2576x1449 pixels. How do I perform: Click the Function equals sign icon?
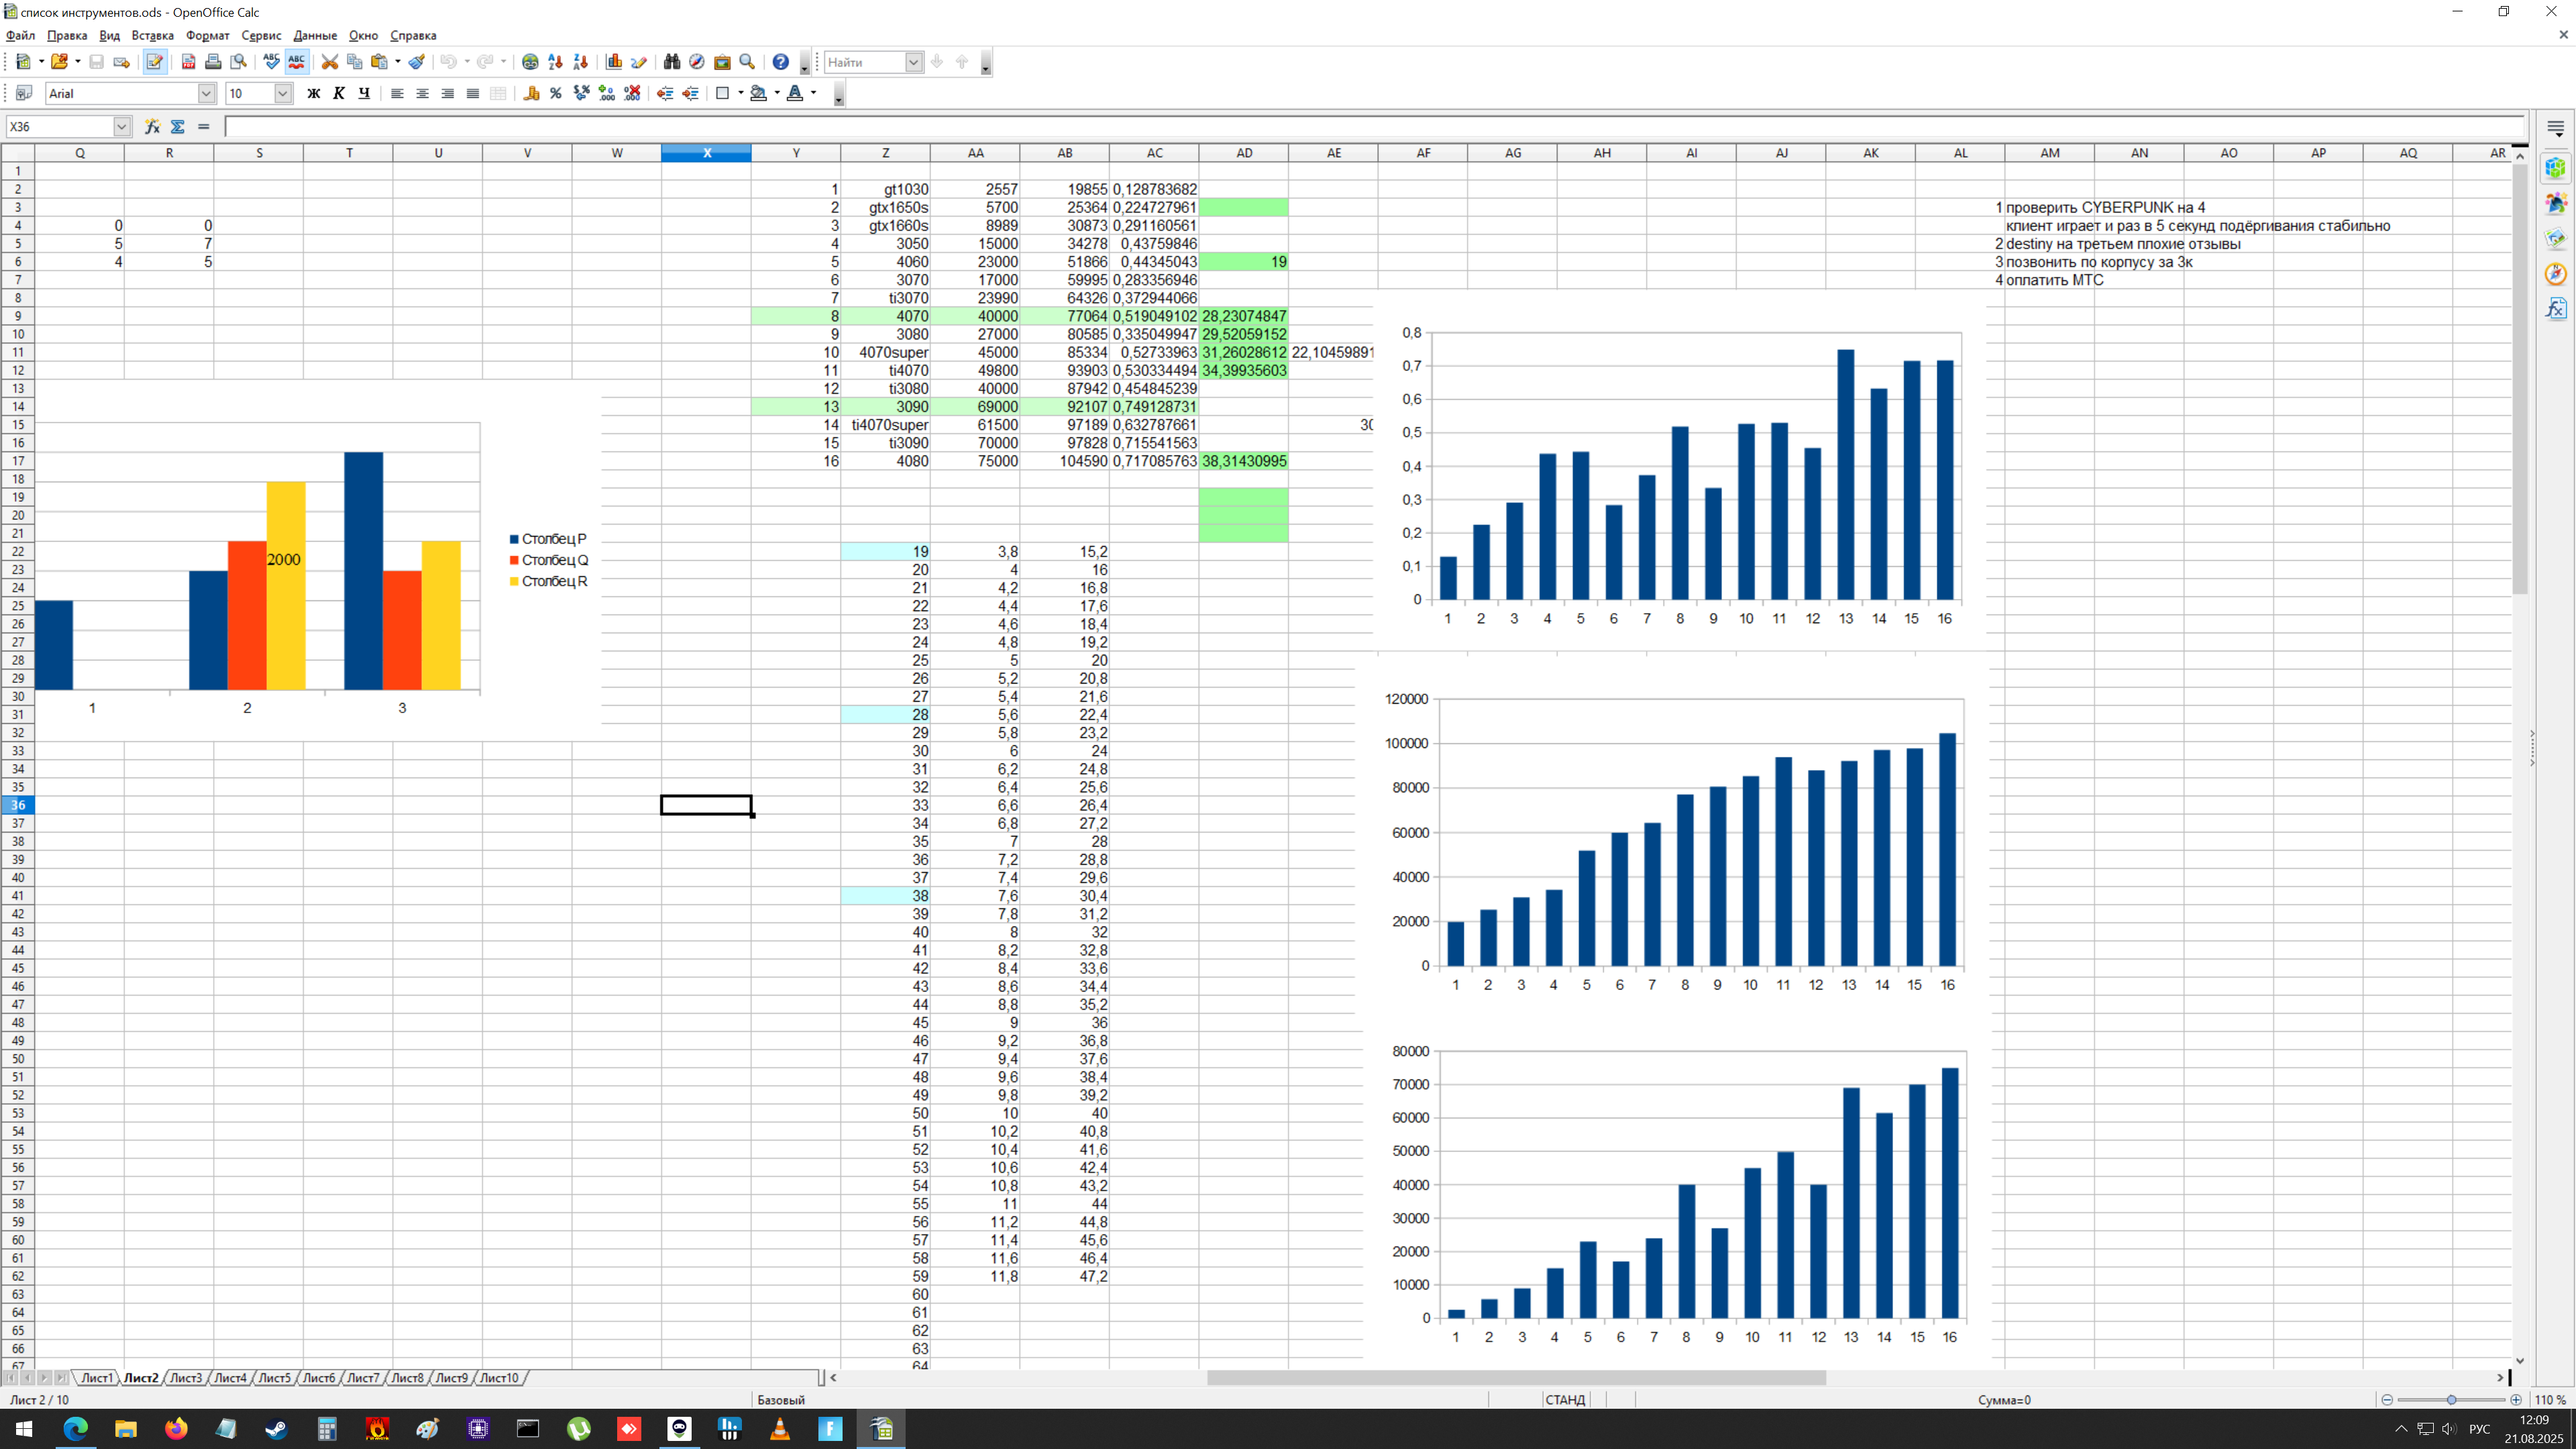pyautogui.click(x=203, y=126)
